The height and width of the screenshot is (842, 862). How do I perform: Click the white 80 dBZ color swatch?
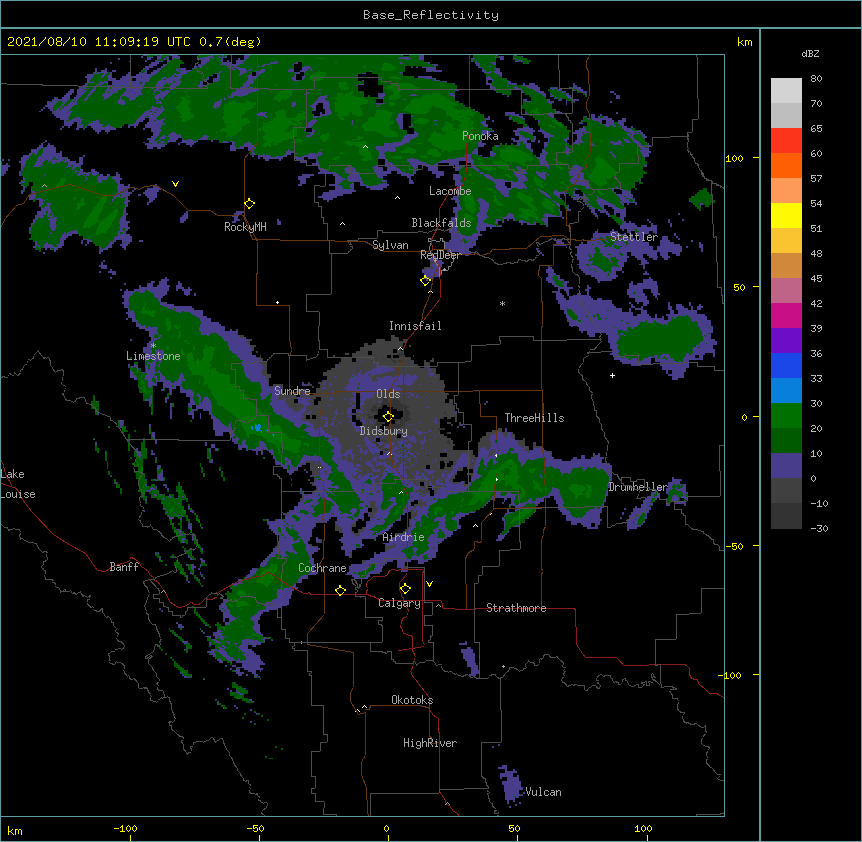coord(786,90)
